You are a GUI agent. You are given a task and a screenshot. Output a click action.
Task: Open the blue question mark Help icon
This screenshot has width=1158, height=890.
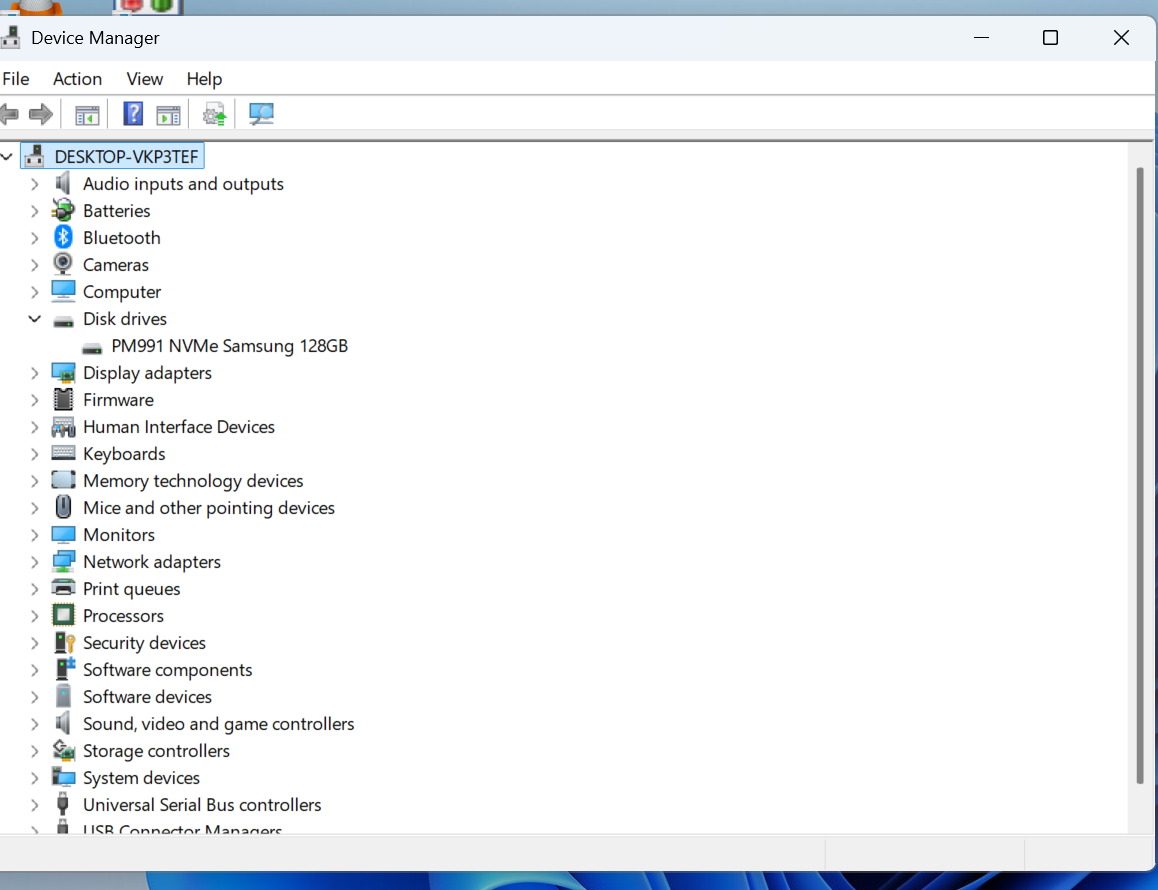[133, 114]
